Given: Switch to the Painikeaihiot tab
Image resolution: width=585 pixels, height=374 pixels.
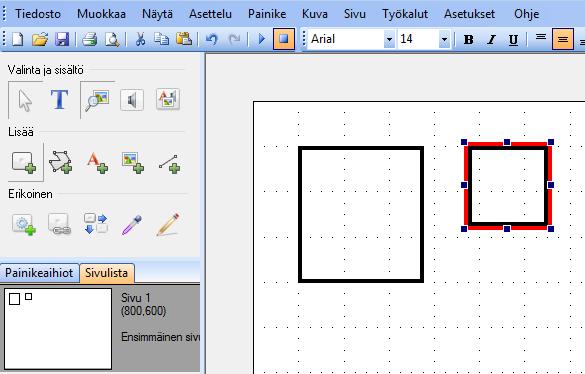Looking at the screenshot, I should click(39, 273).
